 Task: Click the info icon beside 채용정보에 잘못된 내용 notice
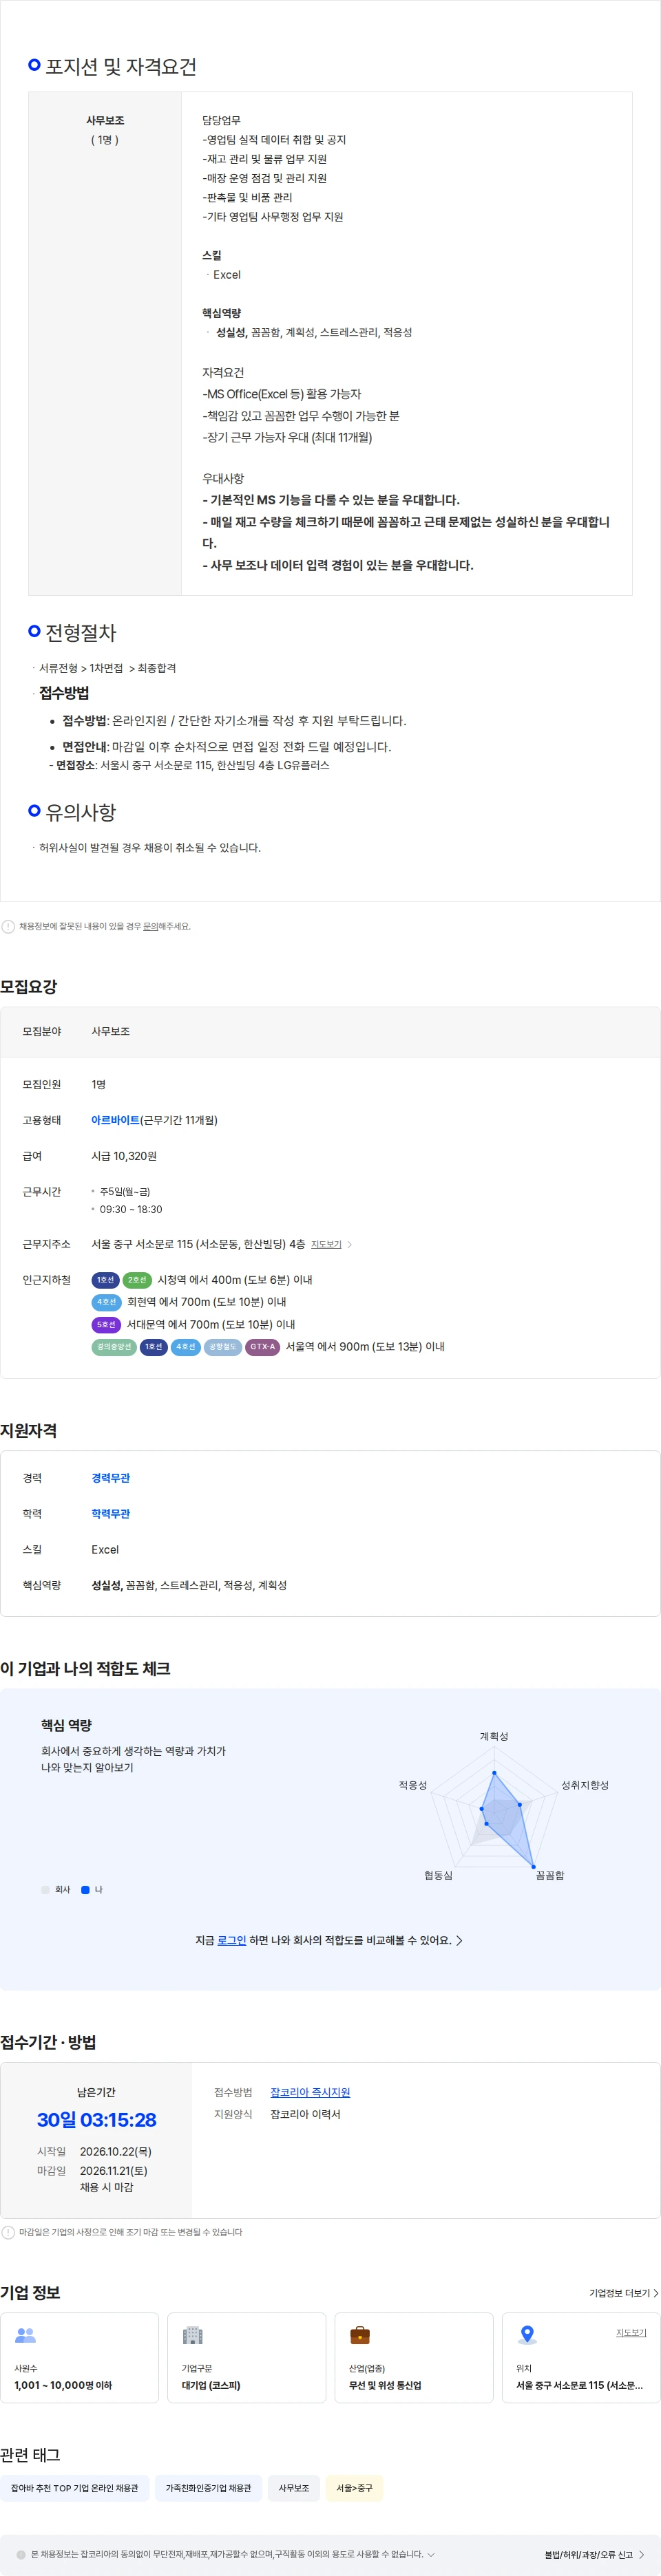tap(8, 926)
